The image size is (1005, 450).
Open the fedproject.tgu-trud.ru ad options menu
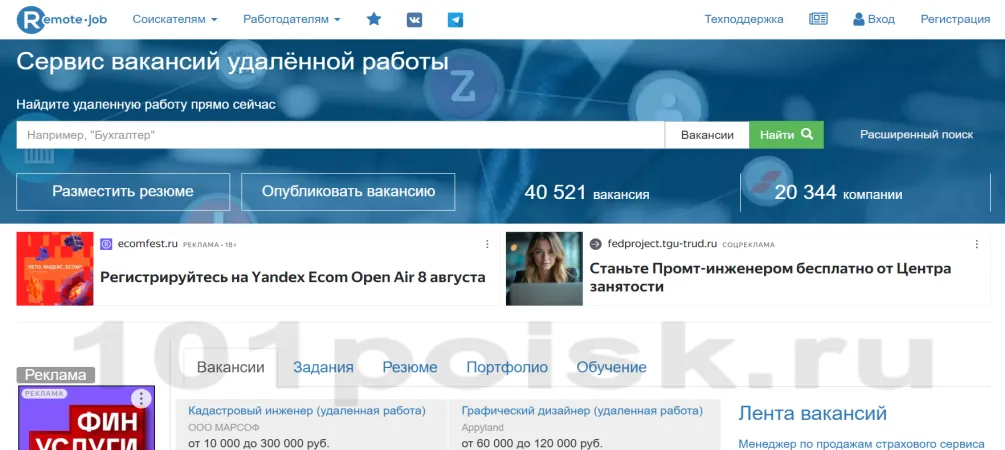point(977,244)
